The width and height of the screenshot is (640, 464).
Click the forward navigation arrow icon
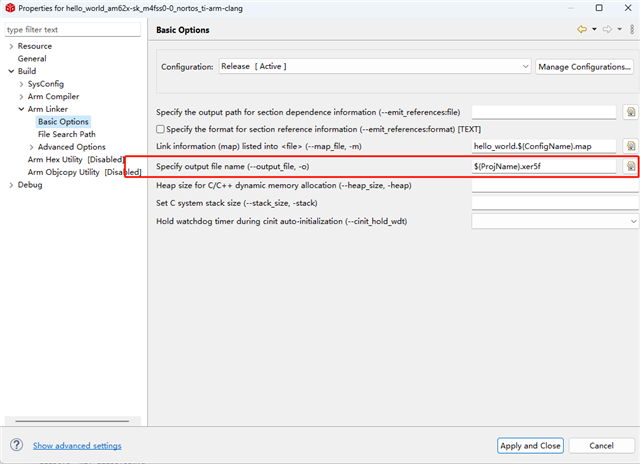tap(606, 30)
